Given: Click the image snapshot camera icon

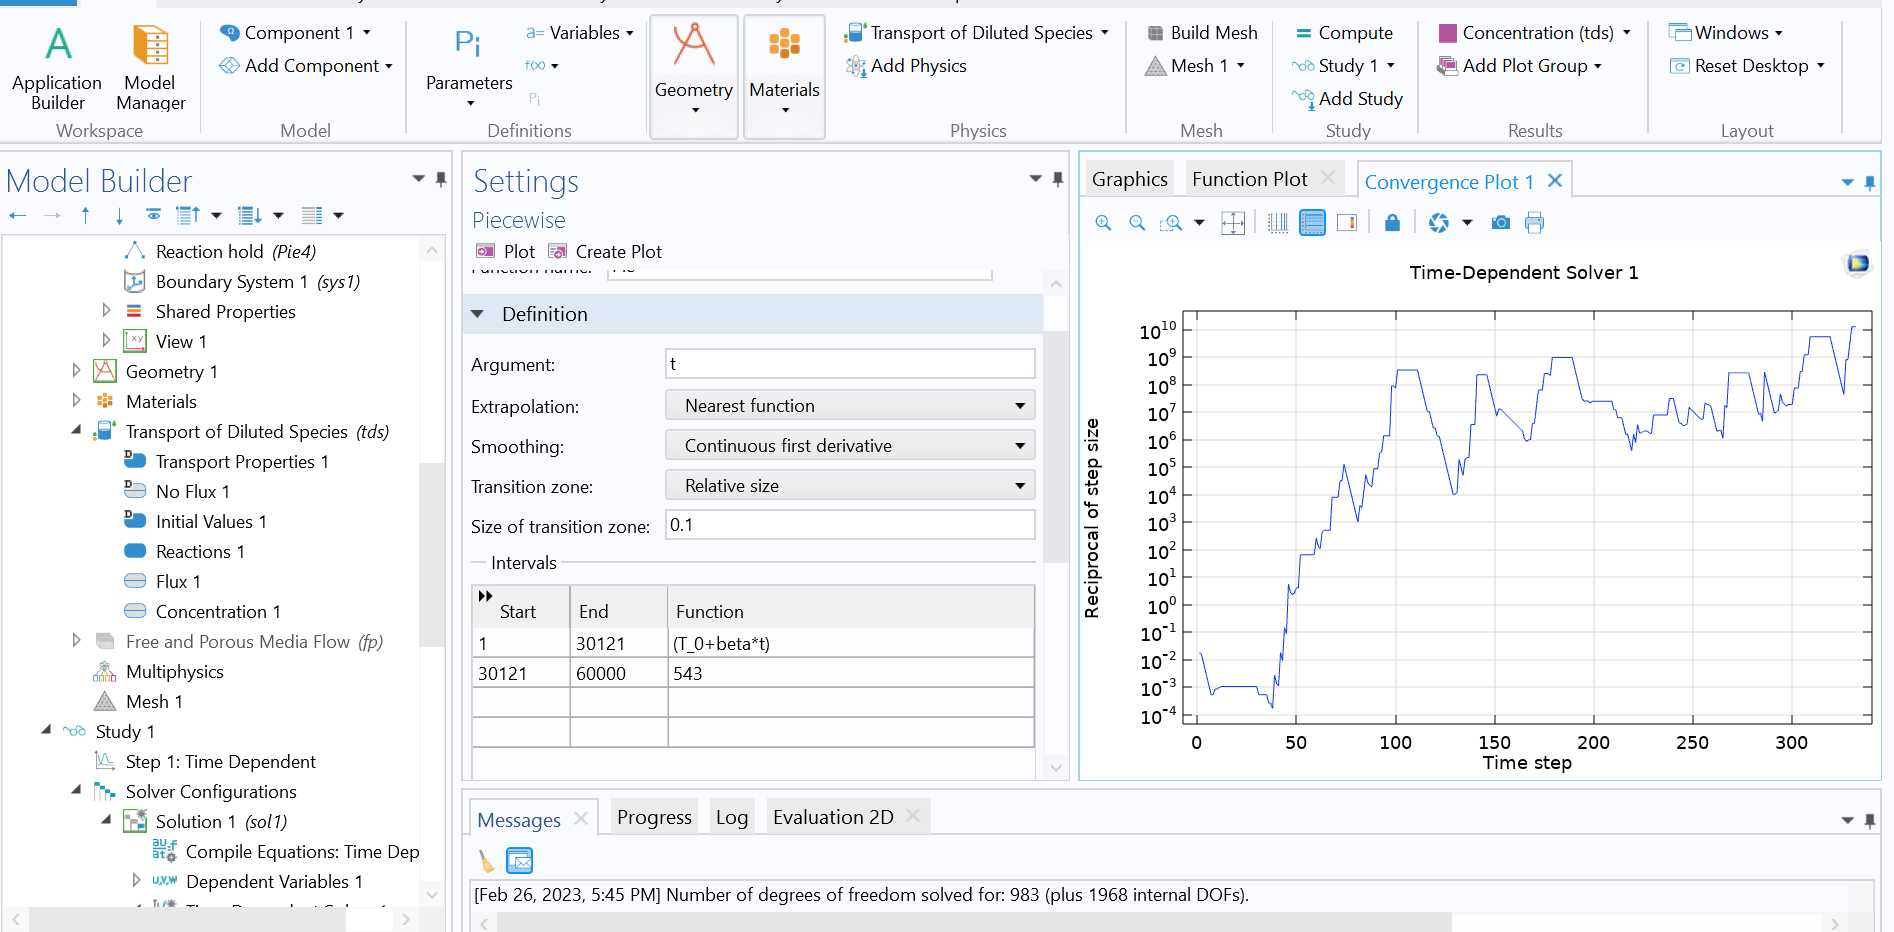Looking at the screenshot, I should coord(1500,223).
